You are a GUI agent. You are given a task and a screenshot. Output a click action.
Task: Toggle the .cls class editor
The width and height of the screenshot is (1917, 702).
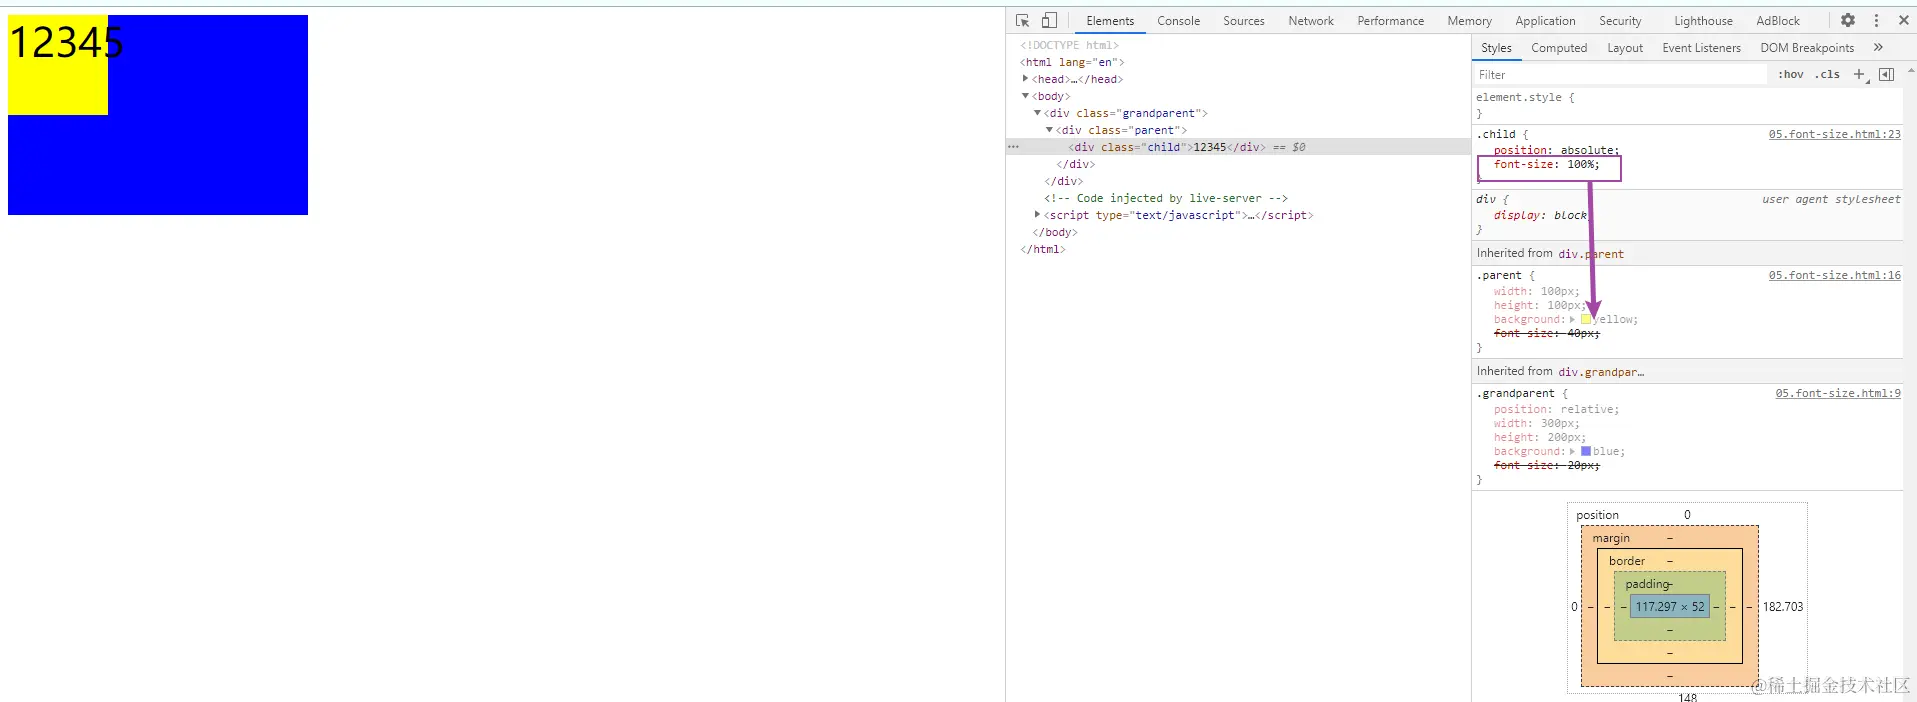tap(1828, 74)
